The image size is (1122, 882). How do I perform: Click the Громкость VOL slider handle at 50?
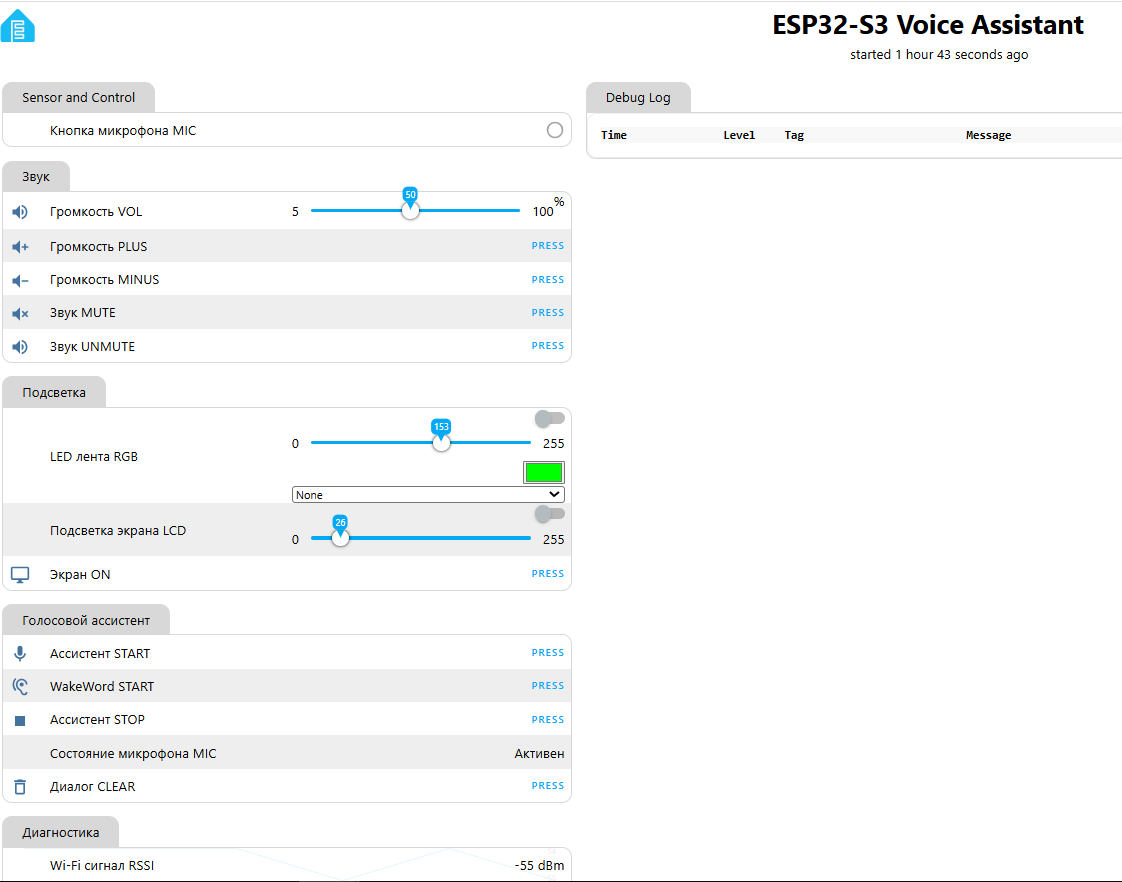tap(410, 210)
